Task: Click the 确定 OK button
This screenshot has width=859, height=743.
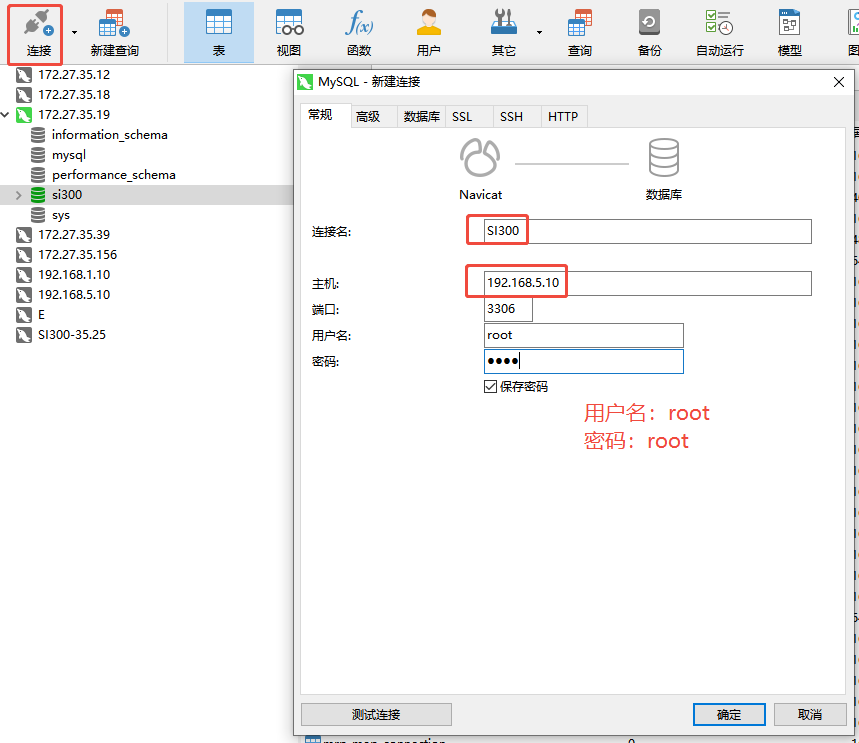Action: tap(729, 715)
